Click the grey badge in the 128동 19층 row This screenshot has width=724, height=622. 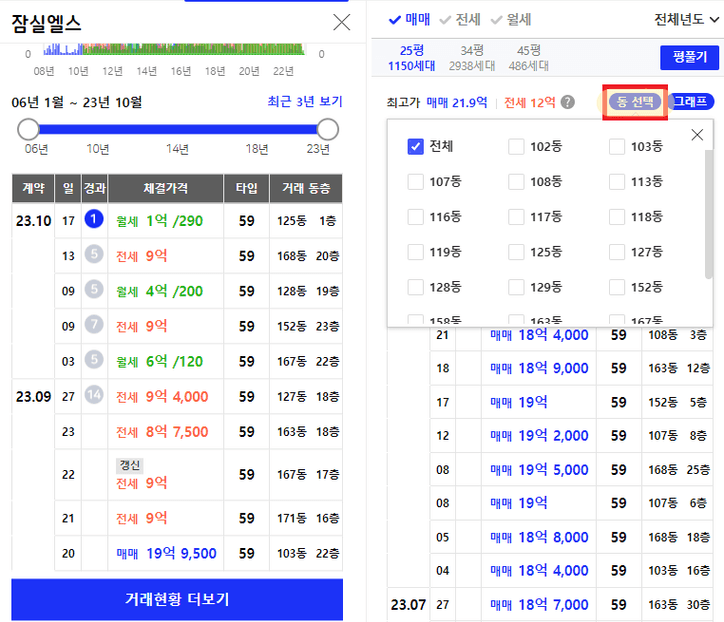click(x=94, y=289)
